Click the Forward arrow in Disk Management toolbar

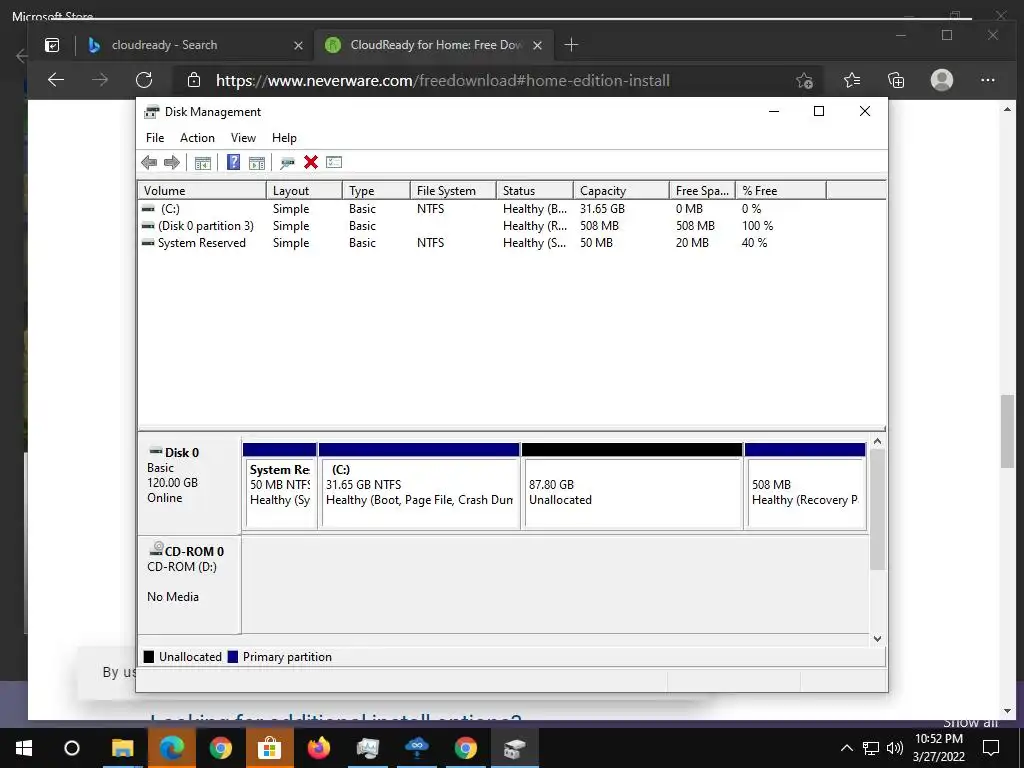[172, 163]
